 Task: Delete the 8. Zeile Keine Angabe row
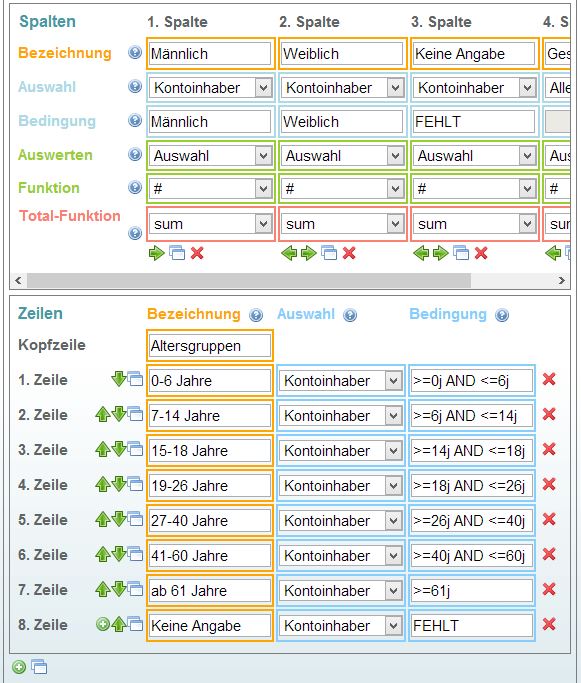pyautogui.click(x=549, y=625)
